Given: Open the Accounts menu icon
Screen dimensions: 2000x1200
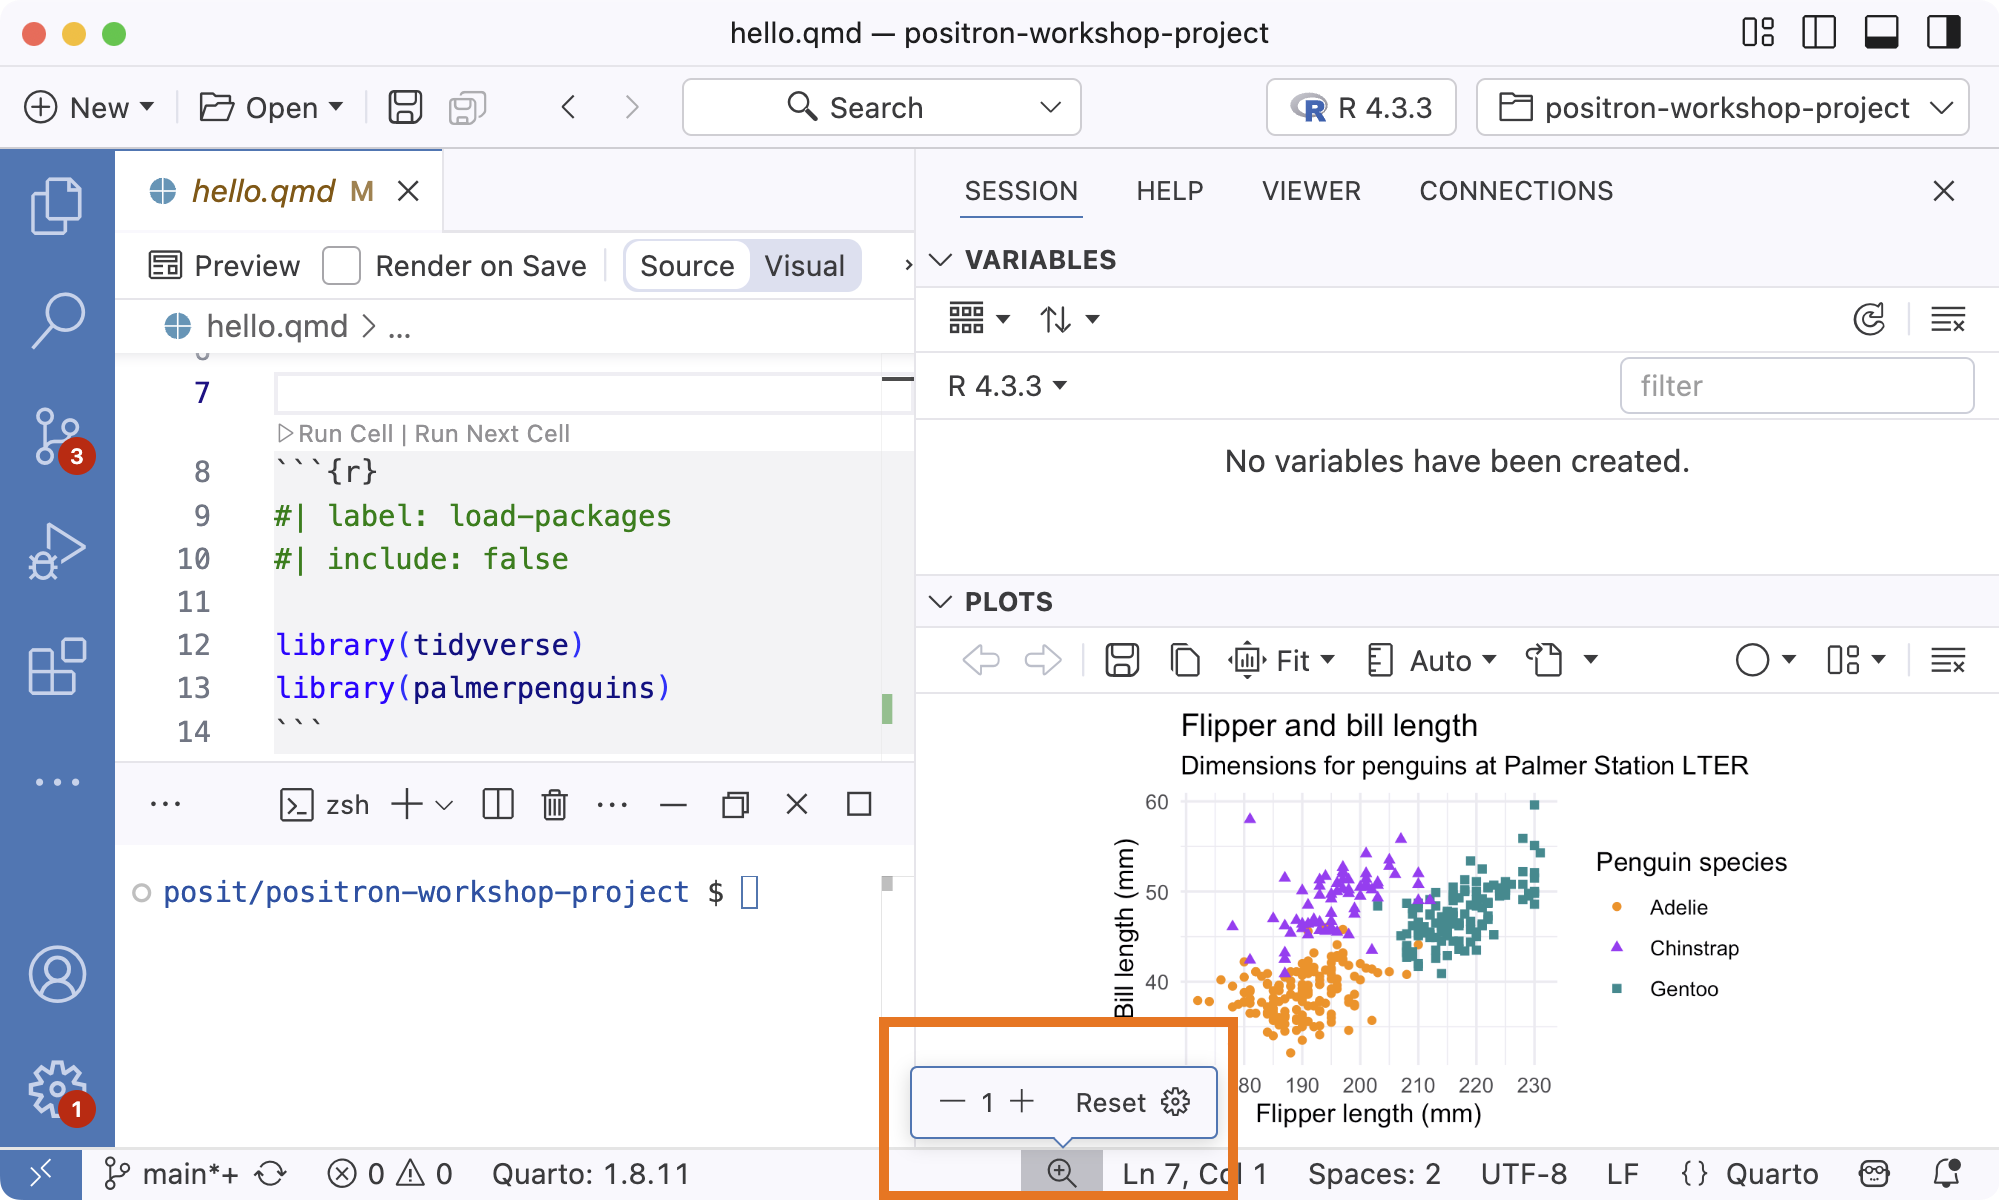Looking at the screenshot, I should coord(57,974).
